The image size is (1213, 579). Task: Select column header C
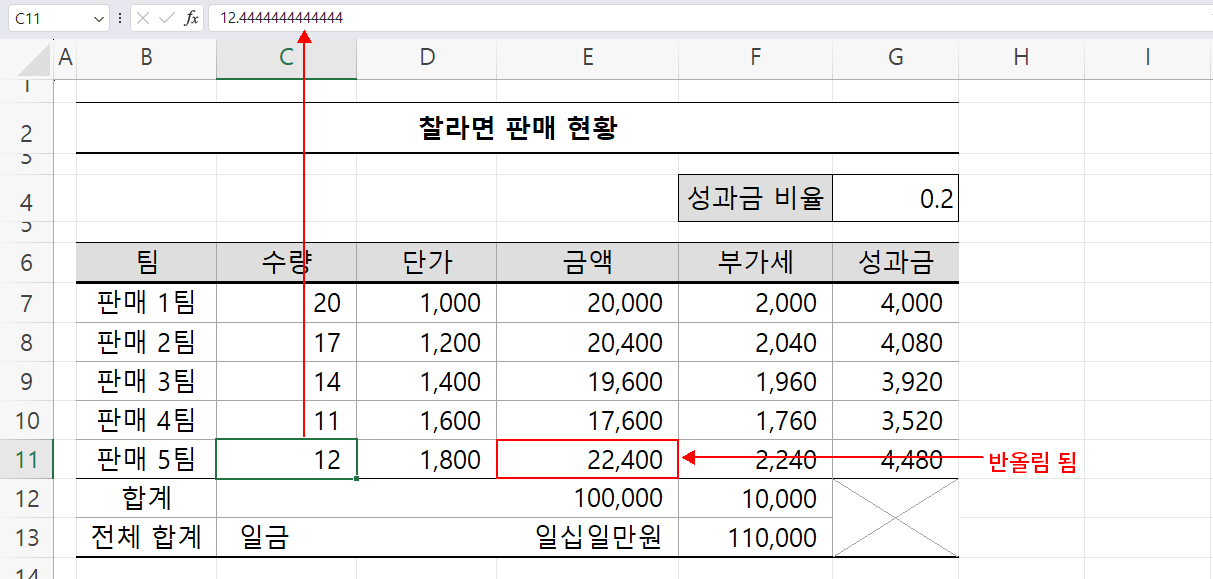point(286,57)
